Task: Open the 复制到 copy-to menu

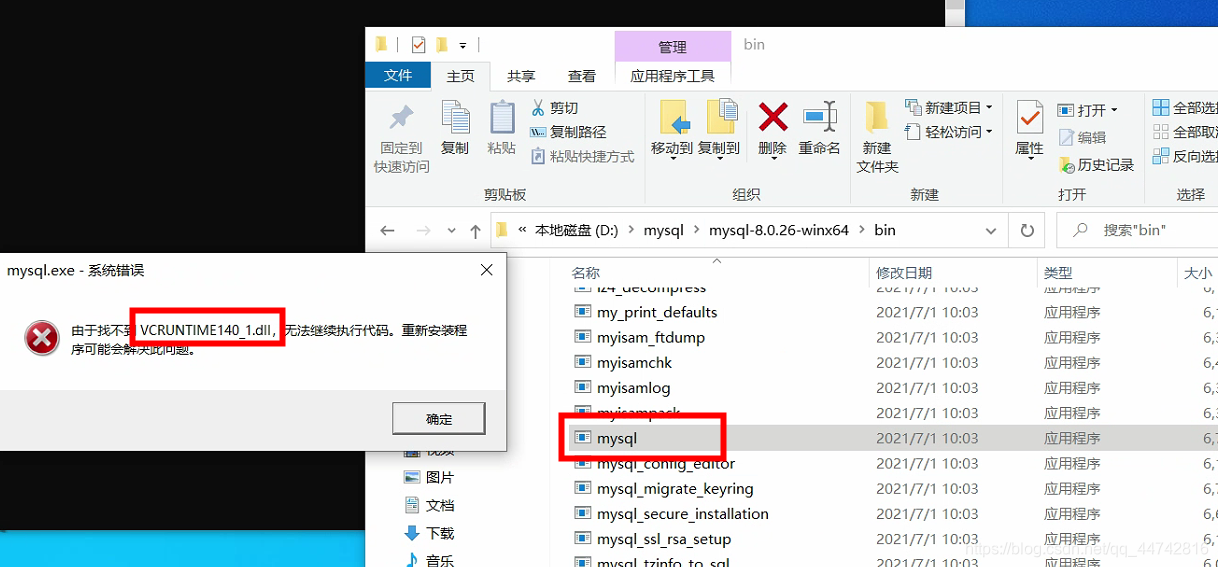Action: (719, 128)
